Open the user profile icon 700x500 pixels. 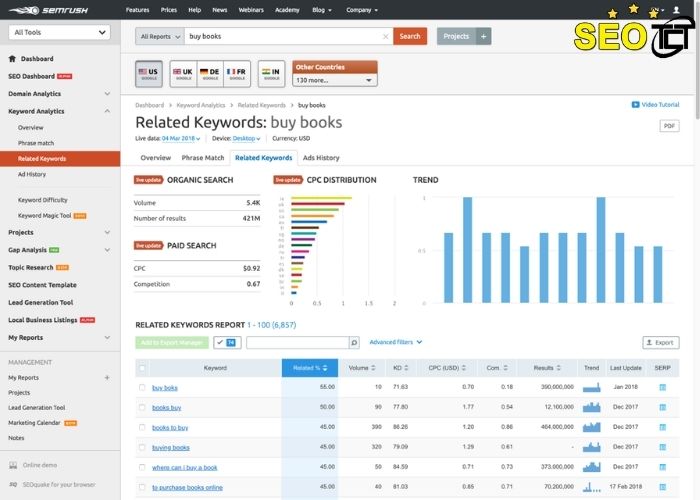(x=676, y=10)
